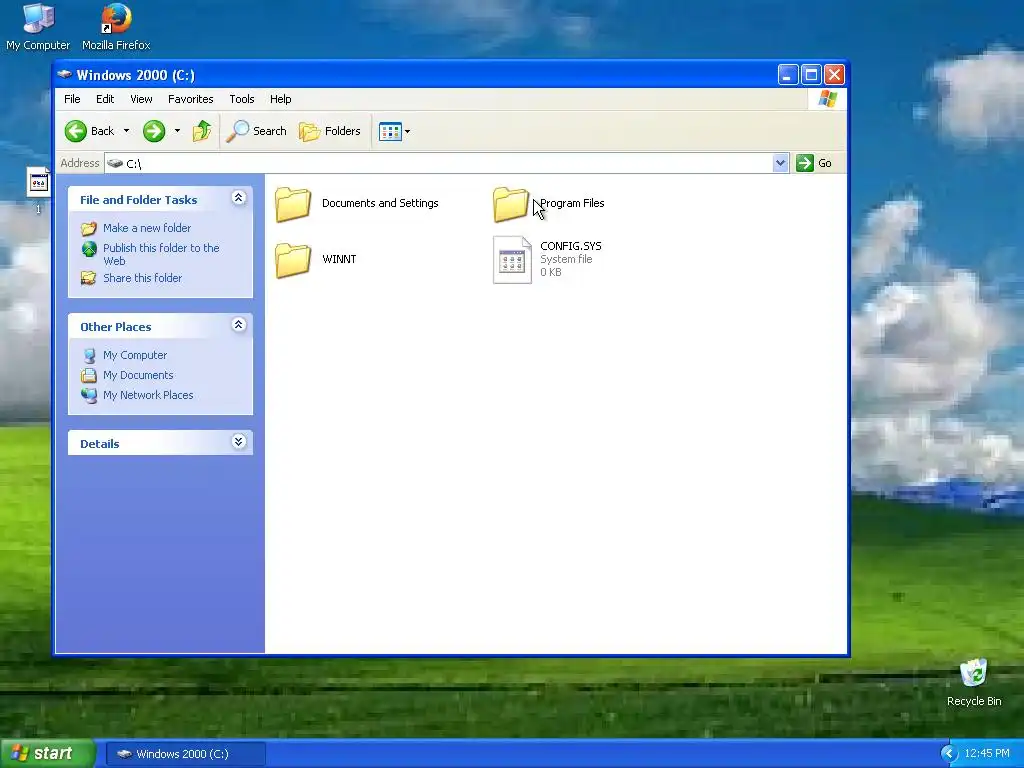The image size is (1024, 768).
Task: Expand the address bar dropdown list
Action: [780, 163]
